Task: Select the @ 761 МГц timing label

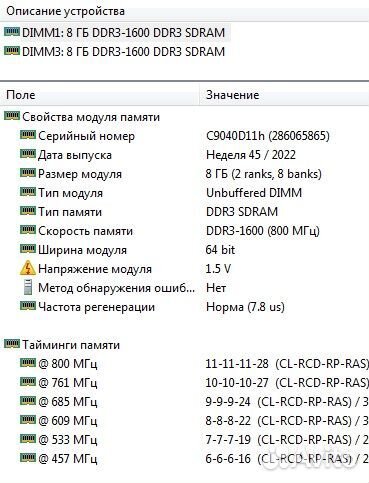Action: [68, 383]
